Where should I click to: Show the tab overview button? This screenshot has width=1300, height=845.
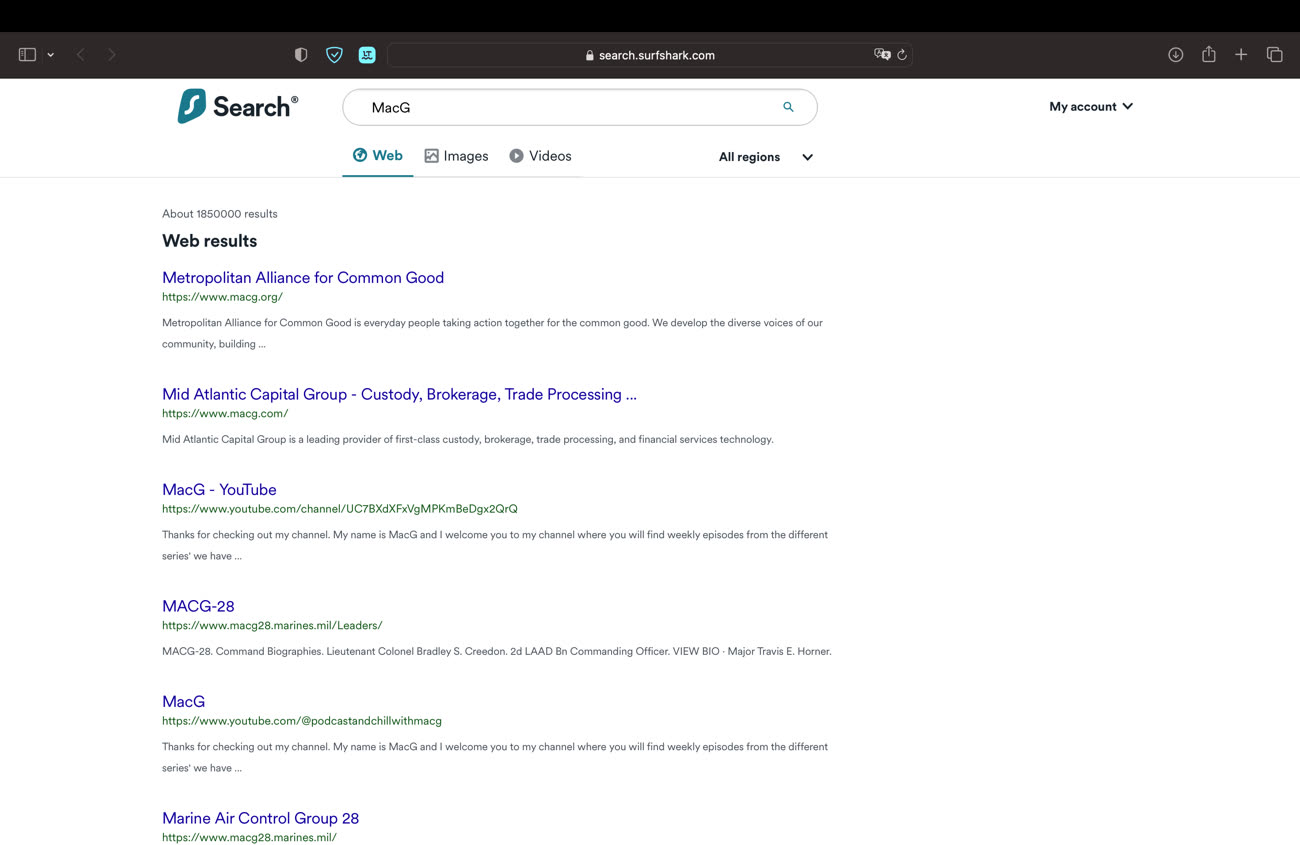[x=1274, y=55]
